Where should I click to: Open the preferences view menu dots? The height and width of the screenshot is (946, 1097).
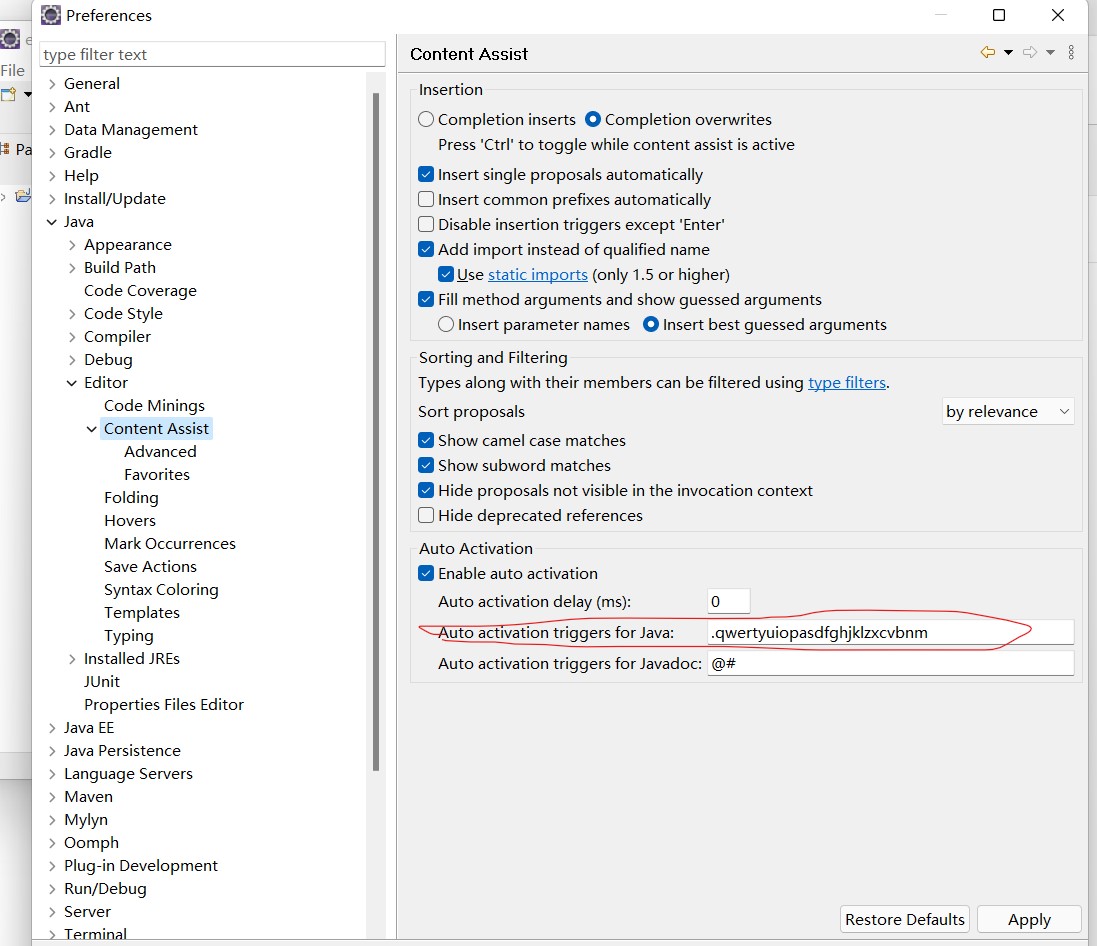point(1071,52)
